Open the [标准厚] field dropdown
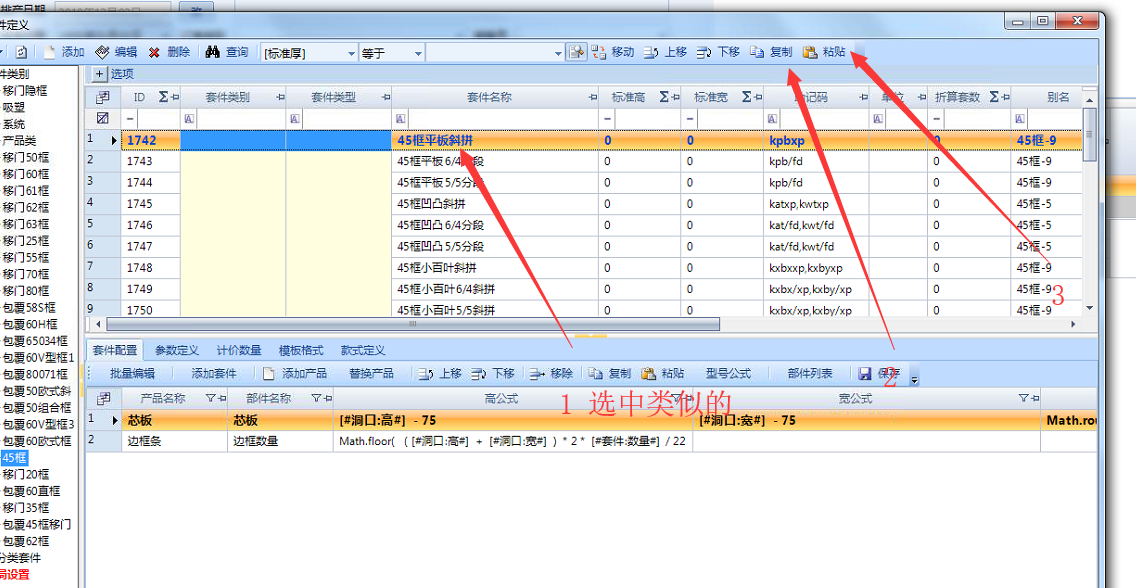The width and height of the screenshot is (1136, 588). coord(350,53)
